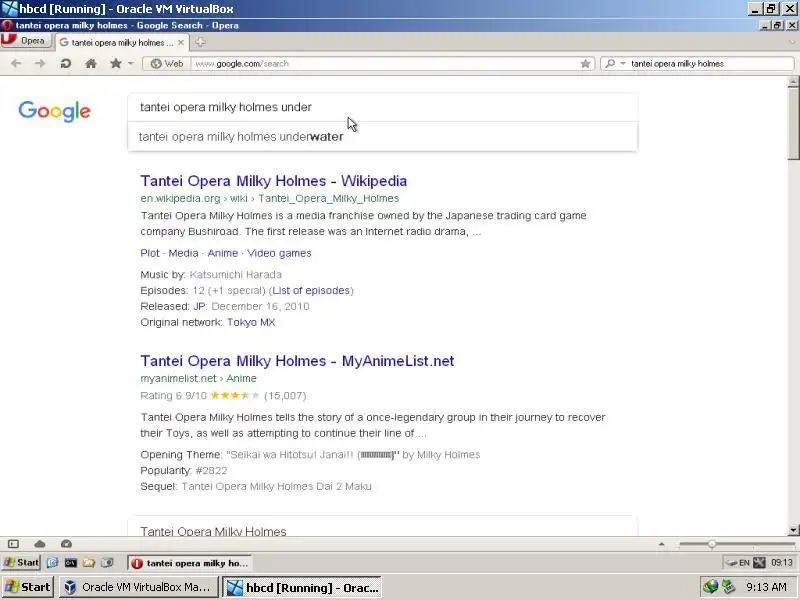The image size is (800, 600).
Task: Launch guest folder explorer quick-launch icon
Action: pos(89,563)
